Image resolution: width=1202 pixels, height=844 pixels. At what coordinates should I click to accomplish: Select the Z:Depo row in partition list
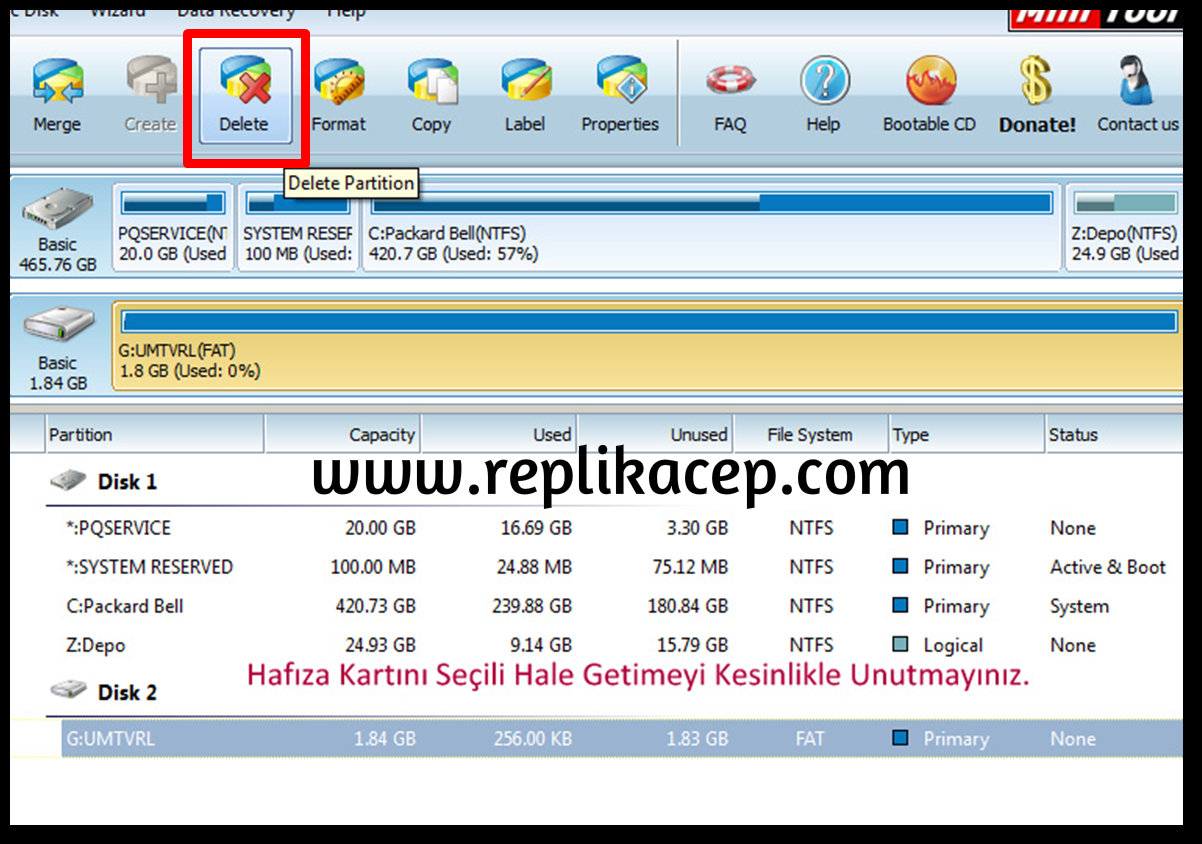(96, 645)
